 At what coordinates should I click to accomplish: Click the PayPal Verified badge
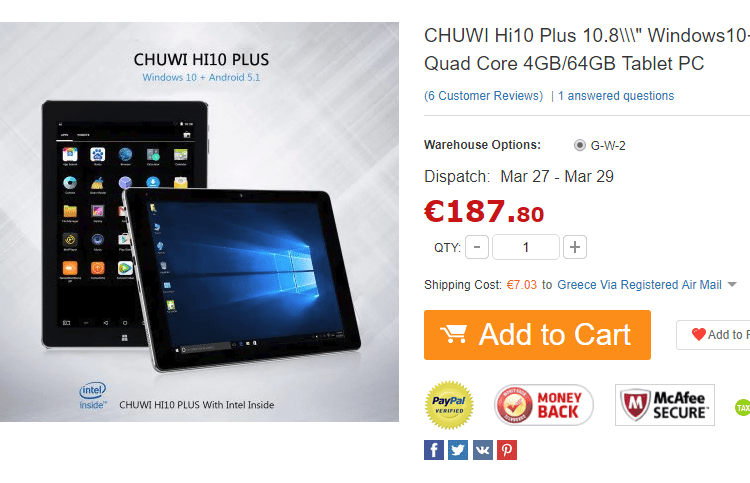pos(449,405)
